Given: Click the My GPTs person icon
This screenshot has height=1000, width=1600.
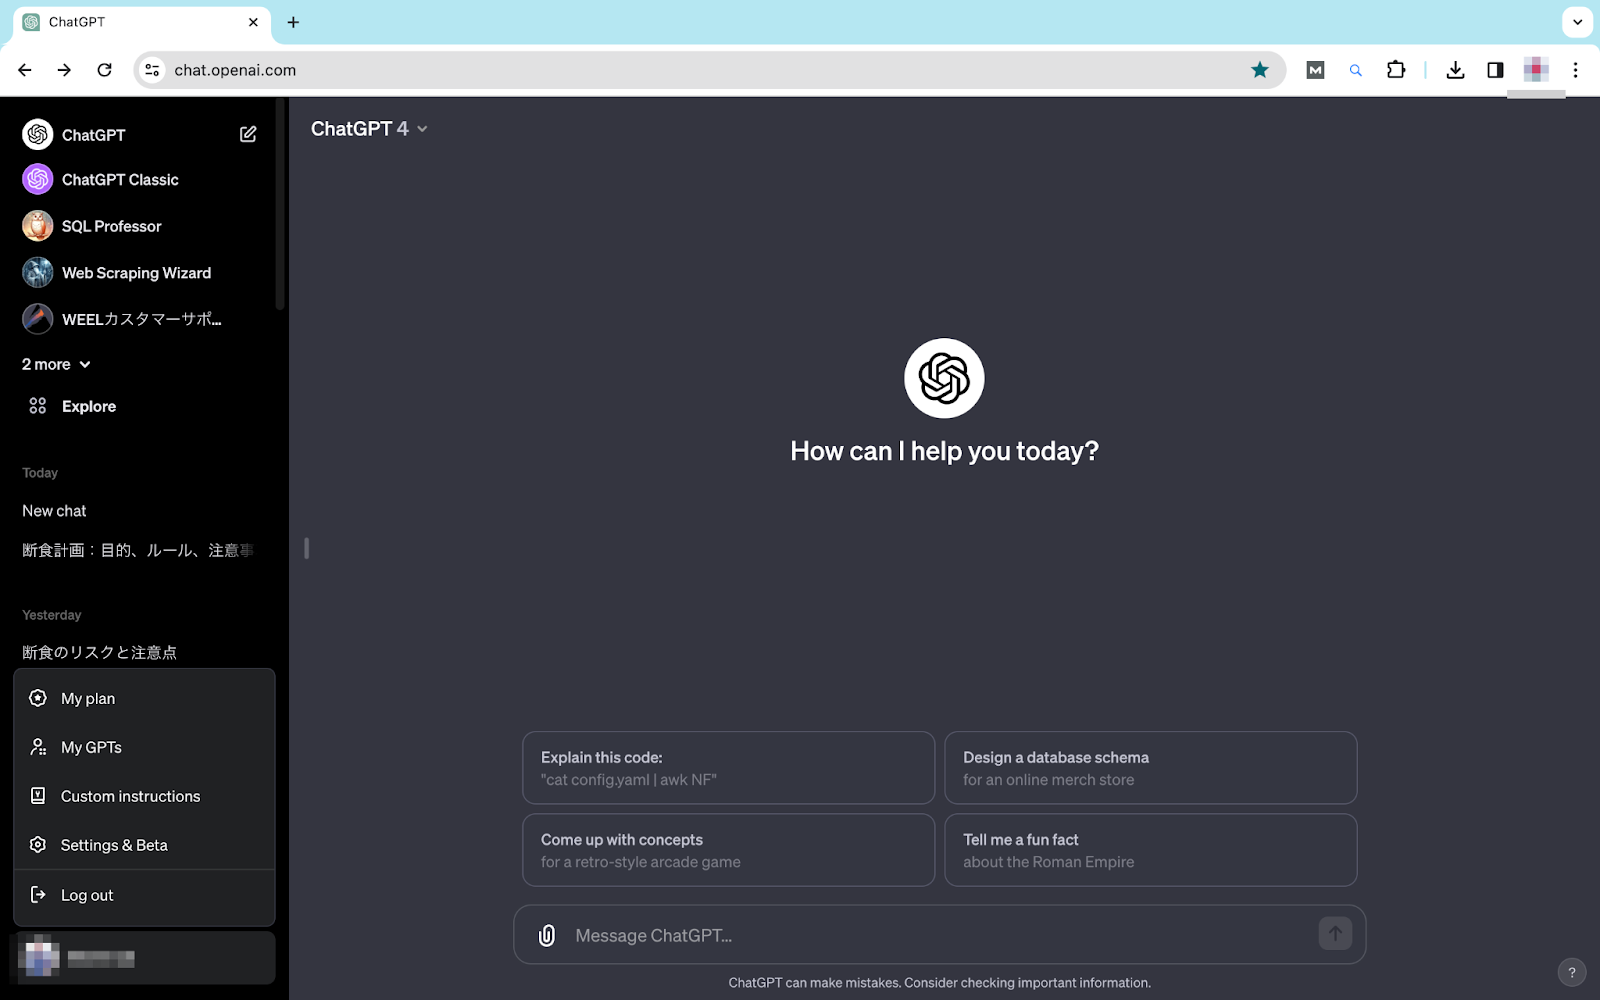Looking at the screenshot, I should (38, 747).
